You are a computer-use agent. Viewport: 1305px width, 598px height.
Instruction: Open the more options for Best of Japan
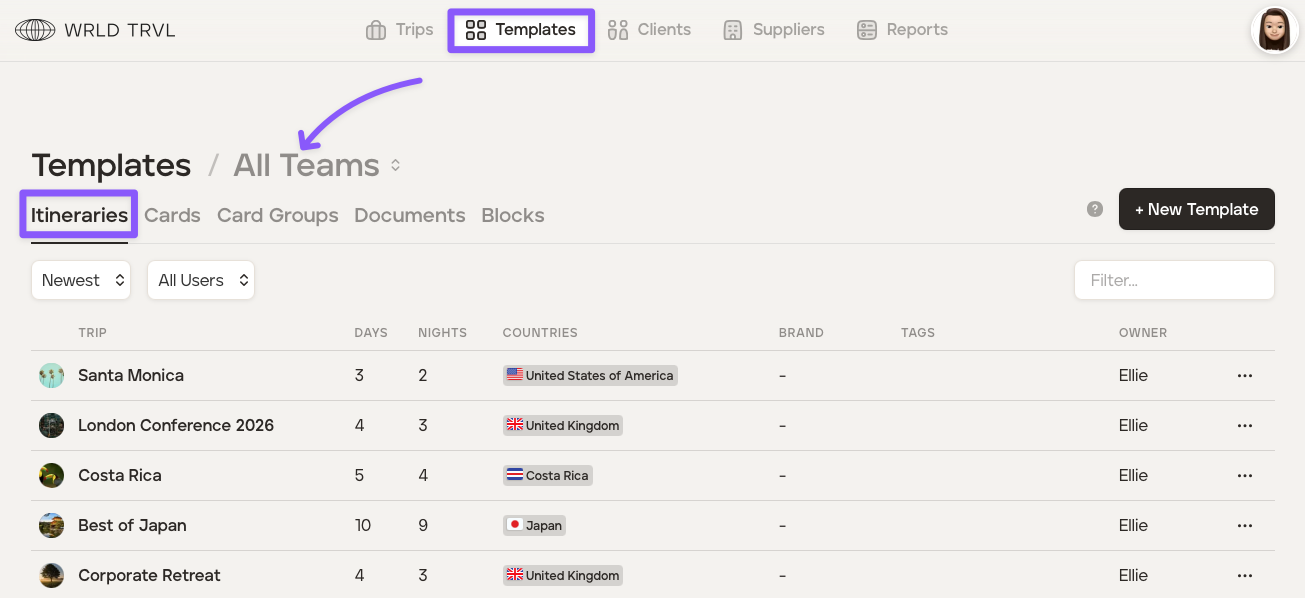pyautogui.click(x=1245, y=526)
